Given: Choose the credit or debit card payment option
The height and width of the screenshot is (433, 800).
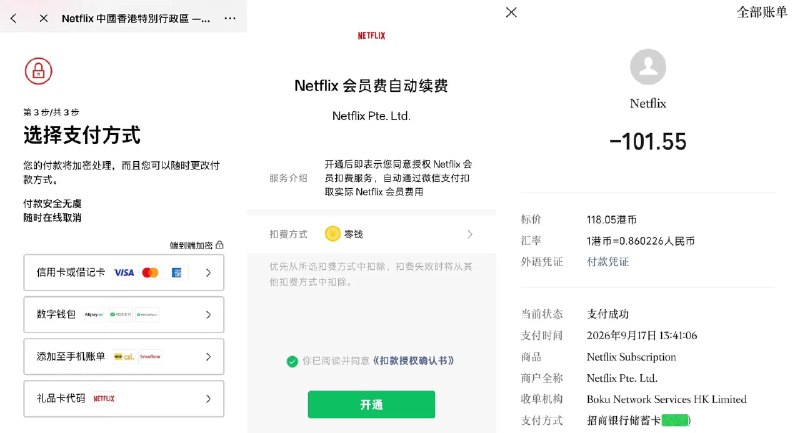Looking at the screenshot, I should [123, 273].
